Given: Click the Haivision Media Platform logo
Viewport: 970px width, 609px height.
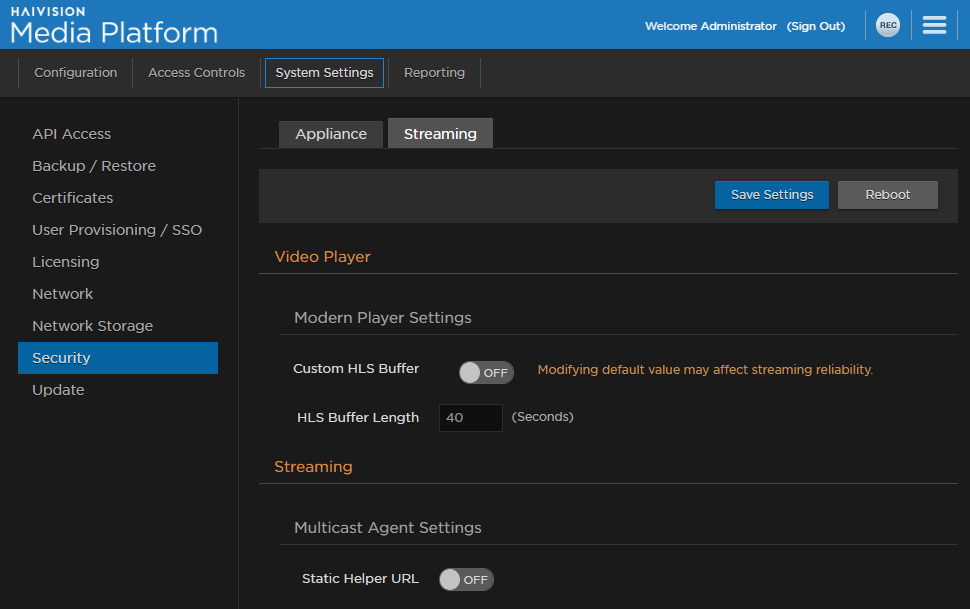Looking at the screenshot, I should click(x=113, y=25).
